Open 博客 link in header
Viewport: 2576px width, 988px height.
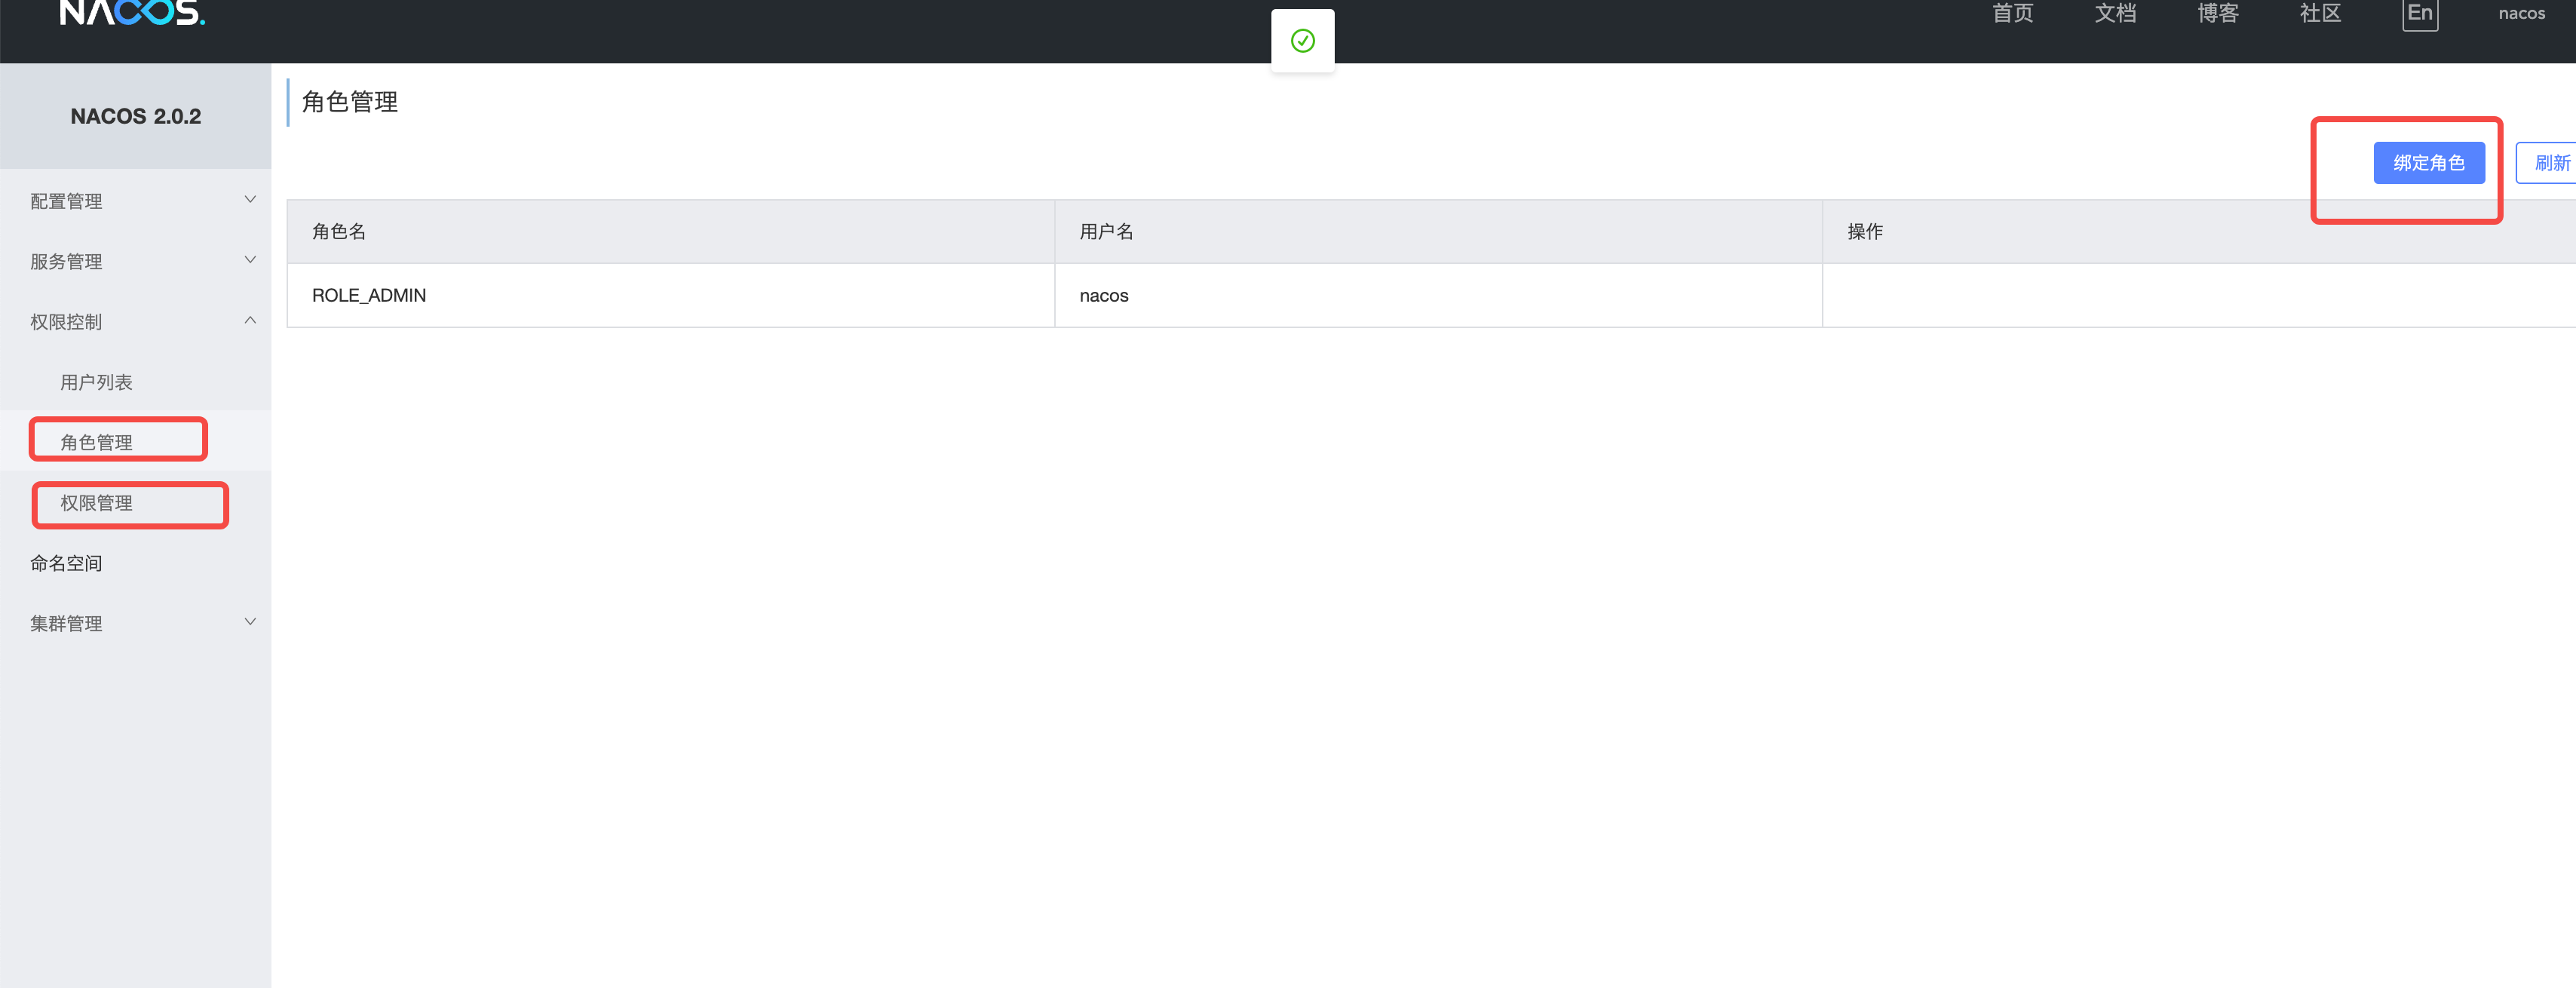[x=2217, y=13]
